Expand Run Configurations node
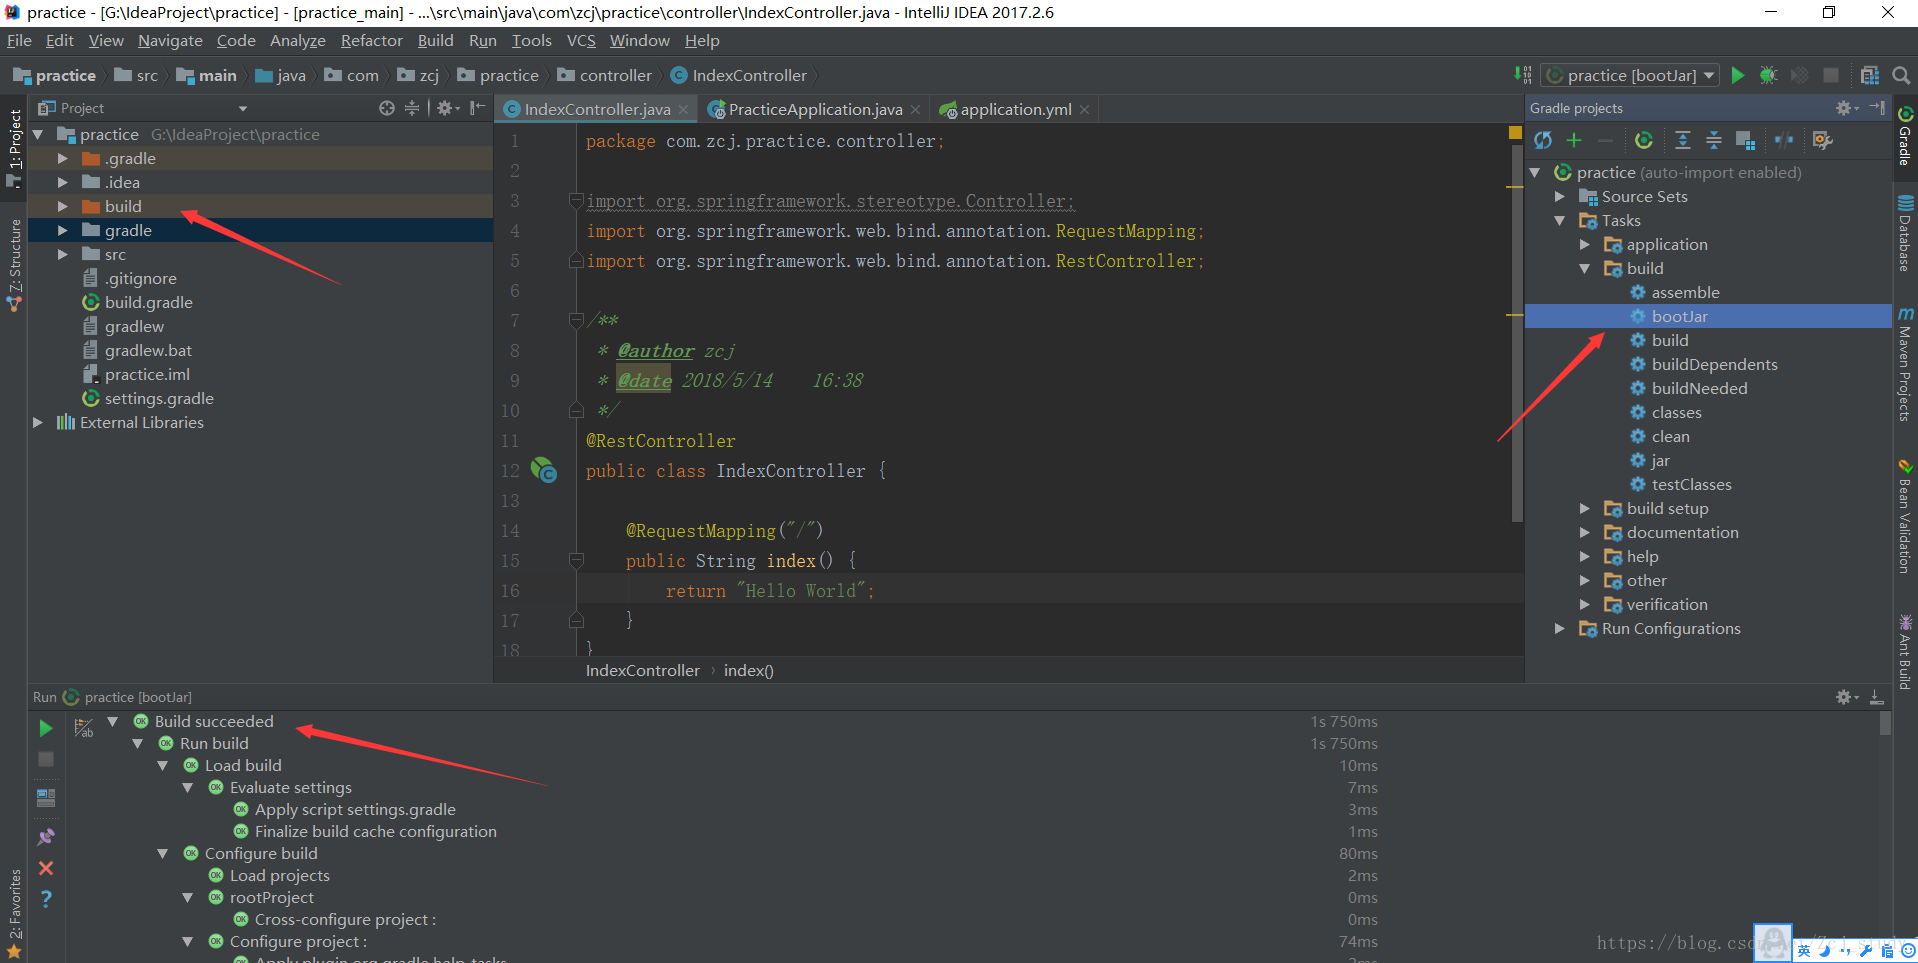1918x963 pixels. 1559,628
